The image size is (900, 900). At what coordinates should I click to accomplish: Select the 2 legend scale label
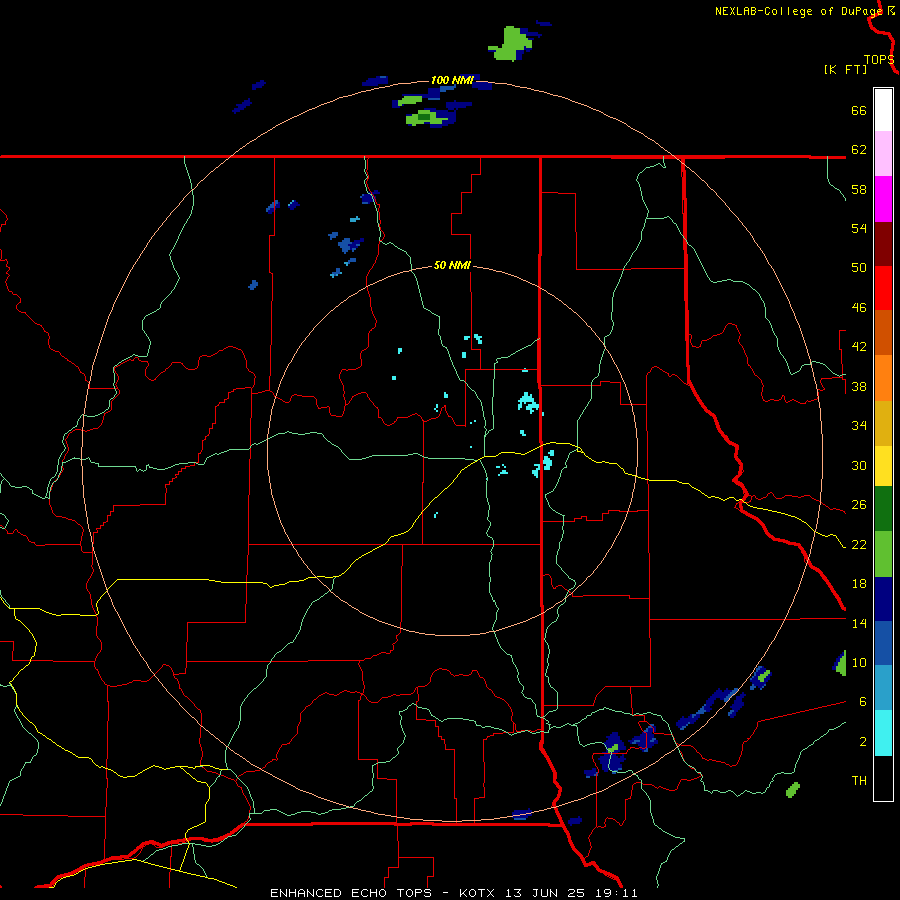tap(863, 742)
